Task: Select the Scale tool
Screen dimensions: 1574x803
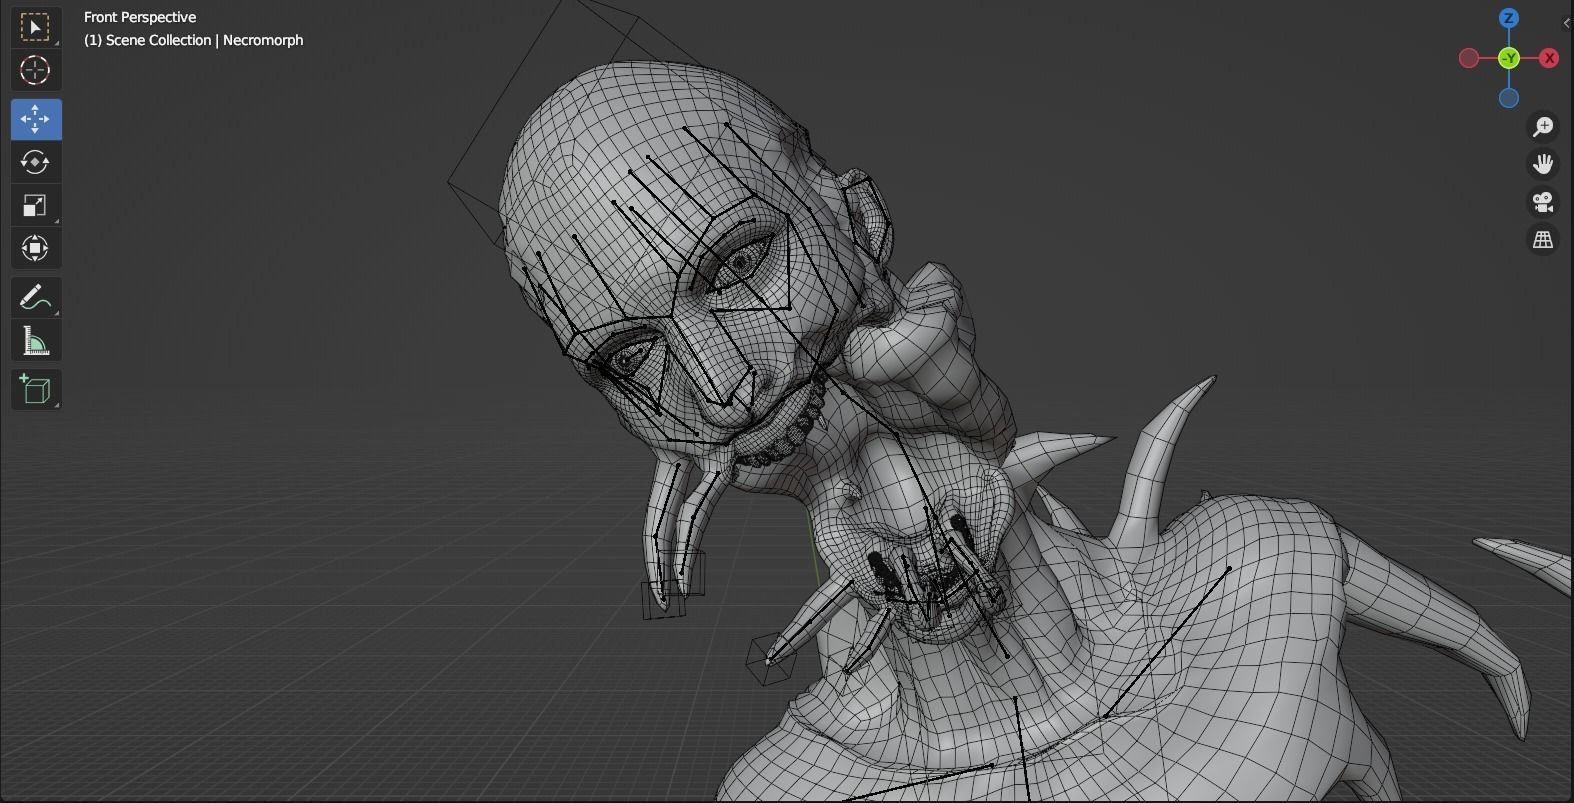Action: pos(35,205)
